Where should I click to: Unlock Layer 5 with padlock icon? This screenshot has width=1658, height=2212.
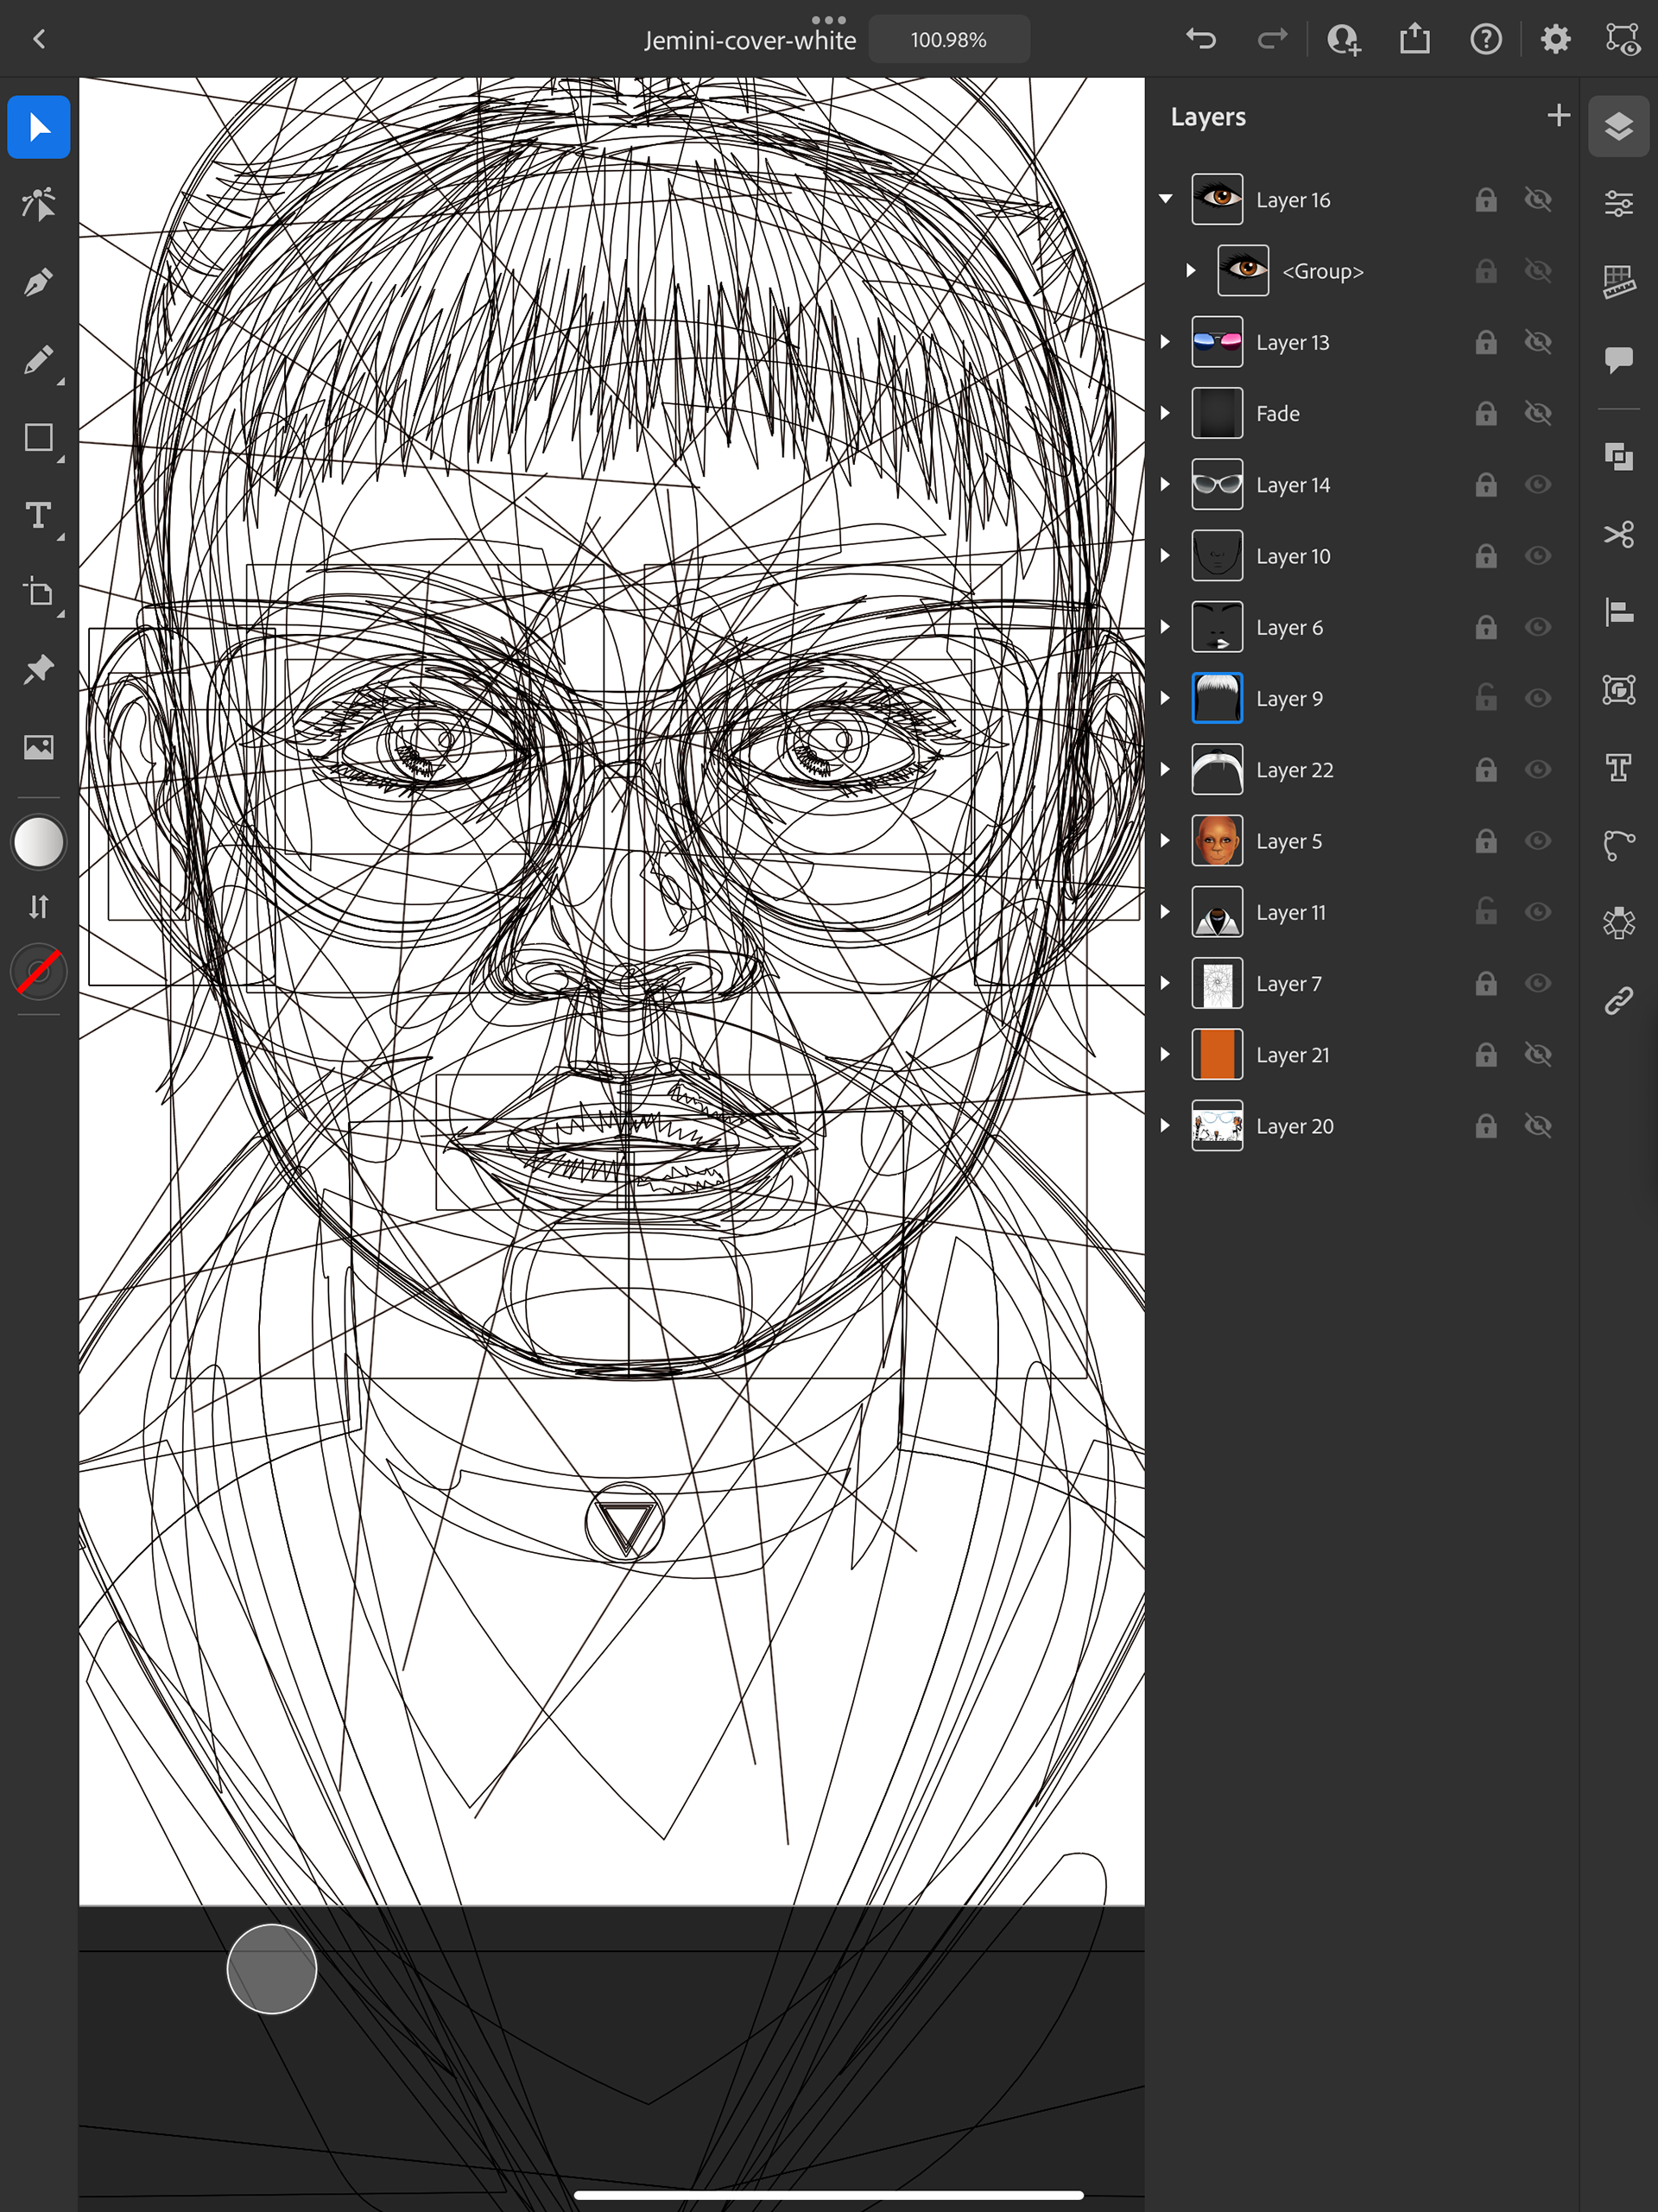[1485, 841]
